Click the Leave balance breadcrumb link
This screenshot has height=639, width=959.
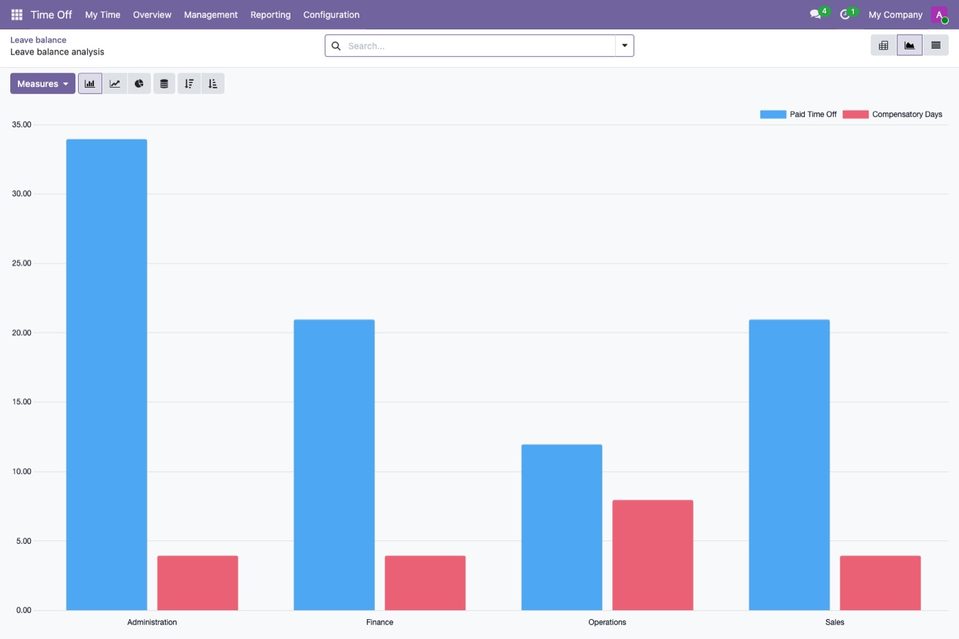pyautogui.click(x=39, y=40)
